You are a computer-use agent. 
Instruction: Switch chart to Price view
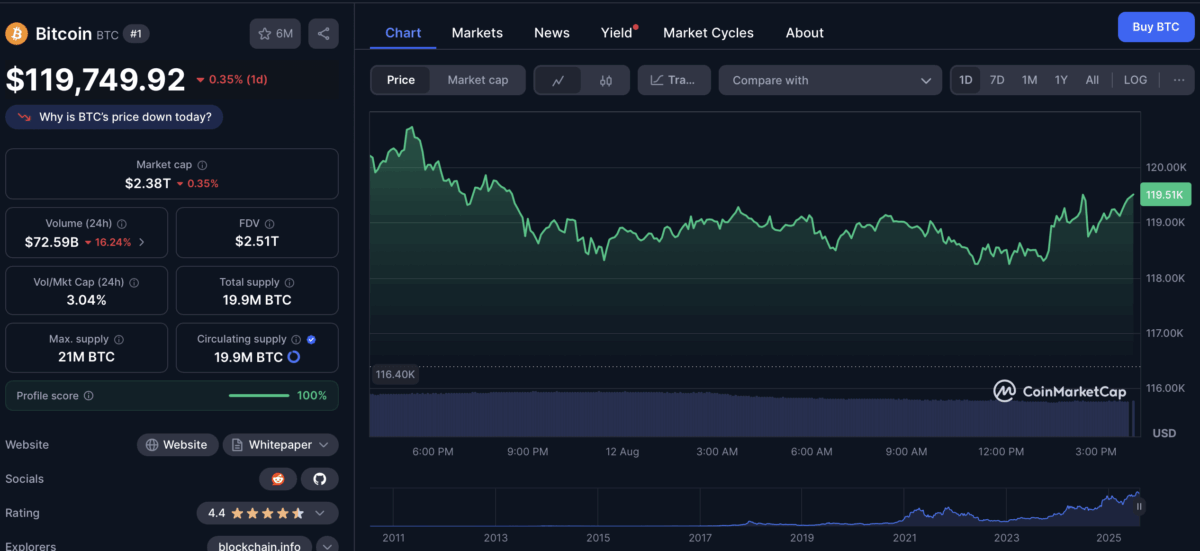[x=401, y=80]
